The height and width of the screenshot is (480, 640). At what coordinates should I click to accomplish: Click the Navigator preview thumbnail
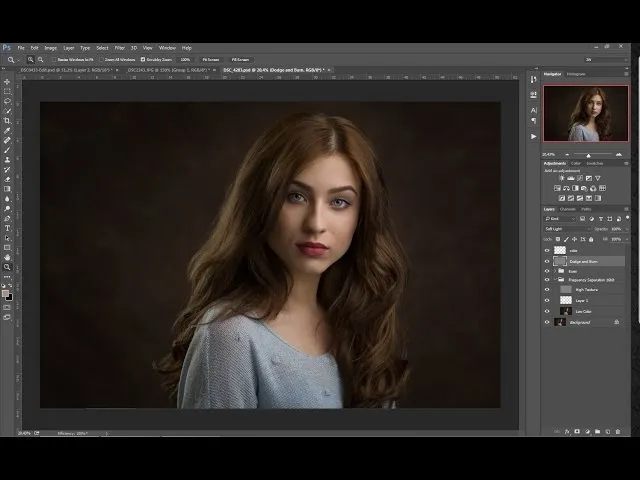click(x=586, y=113)
